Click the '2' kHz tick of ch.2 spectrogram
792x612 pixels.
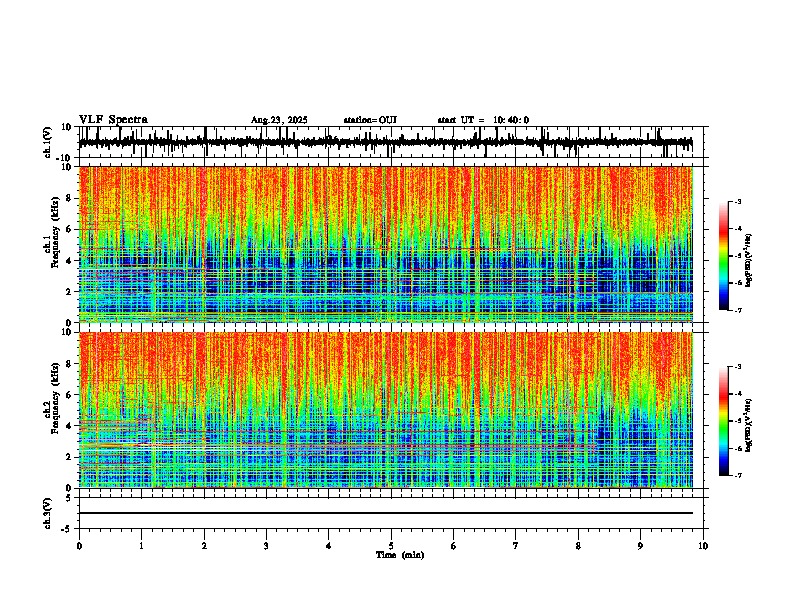pyautogui.click(x=70, y=457)
